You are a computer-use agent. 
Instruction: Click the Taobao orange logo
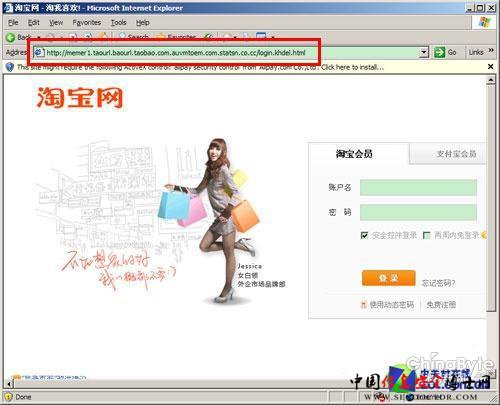[80, 98]
